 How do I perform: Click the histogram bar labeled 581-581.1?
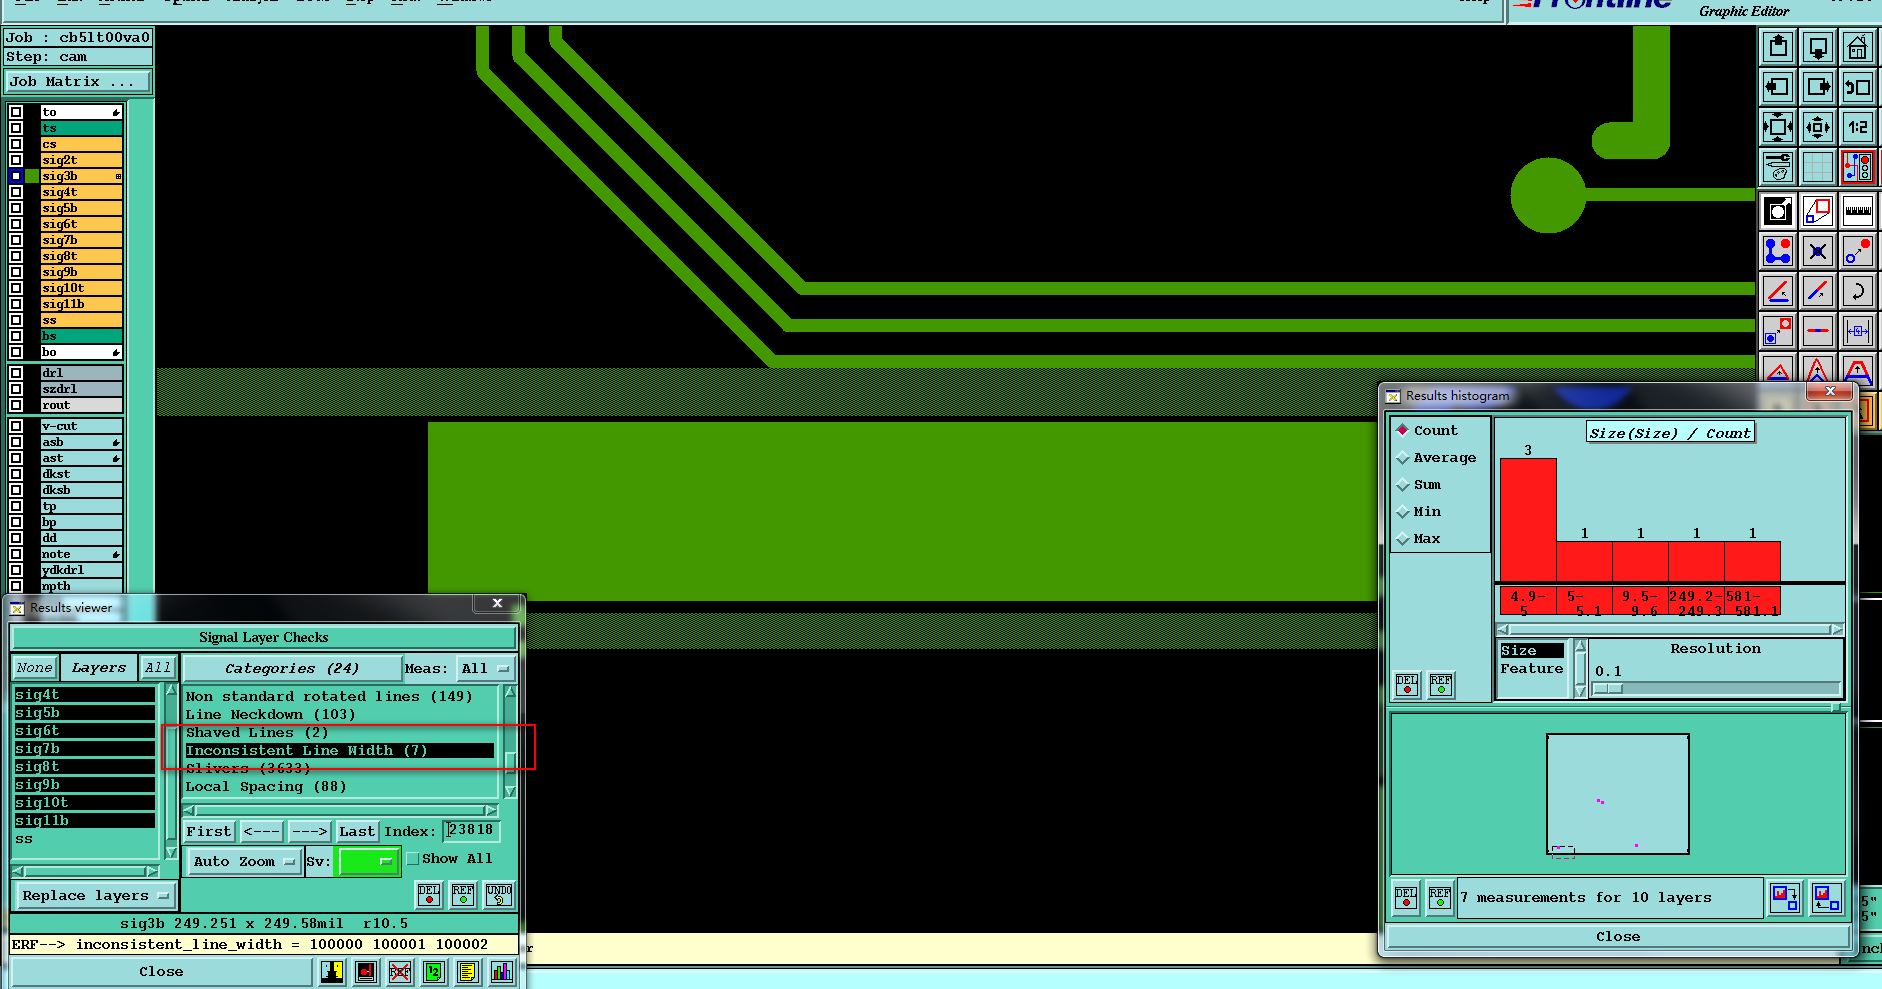click(1752, 561)
